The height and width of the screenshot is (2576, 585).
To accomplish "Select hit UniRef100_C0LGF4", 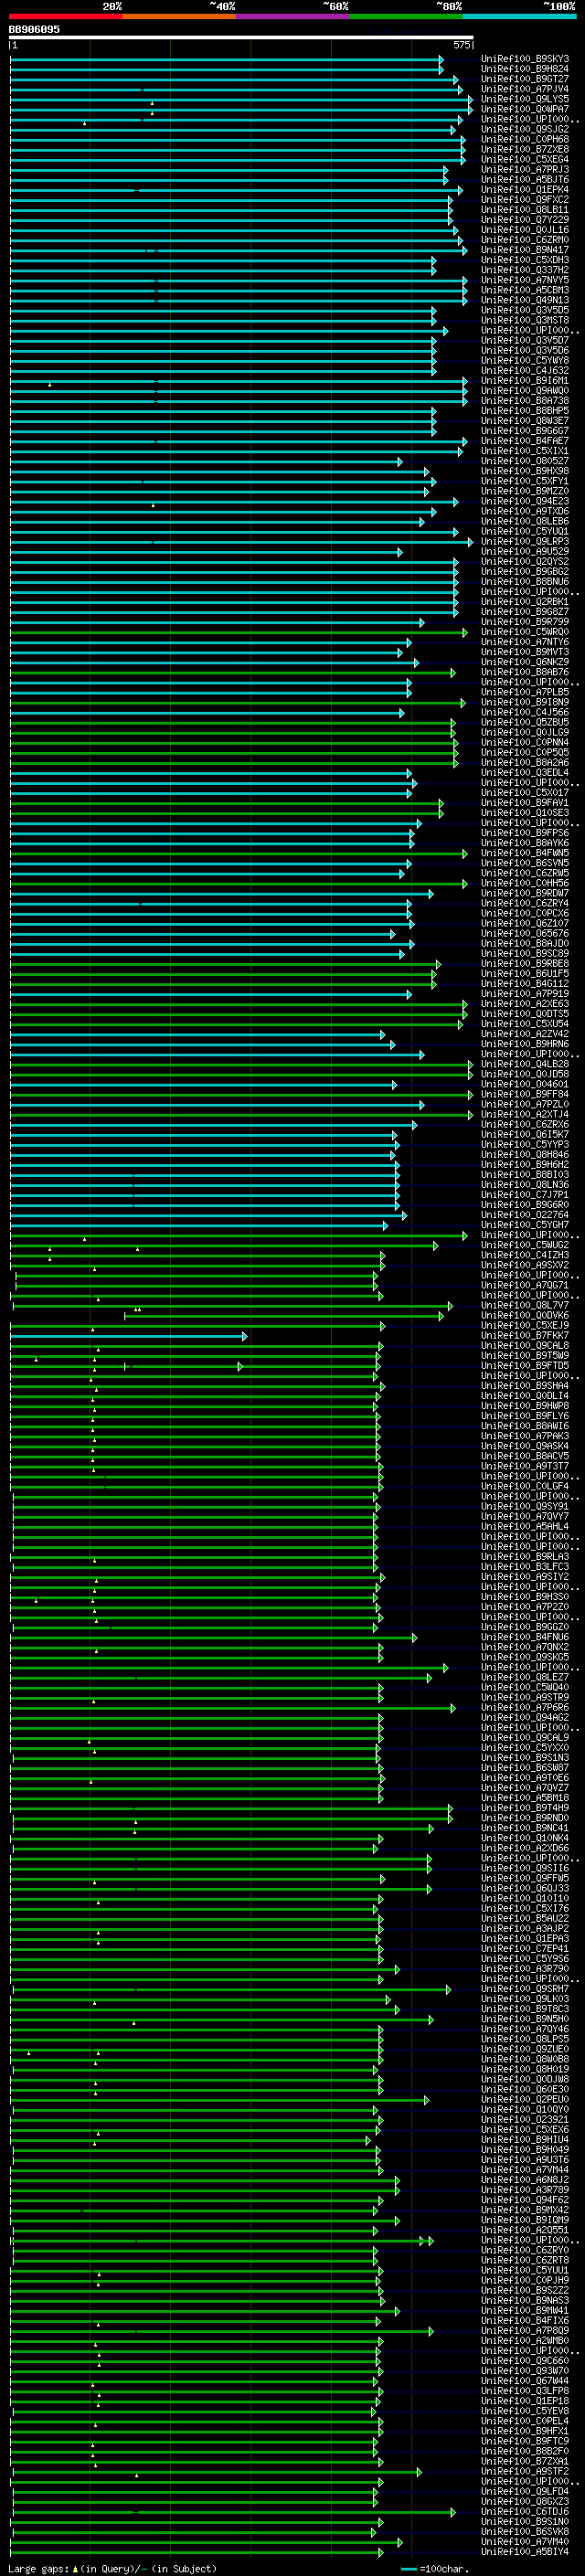I will (x=525, y=1486).
